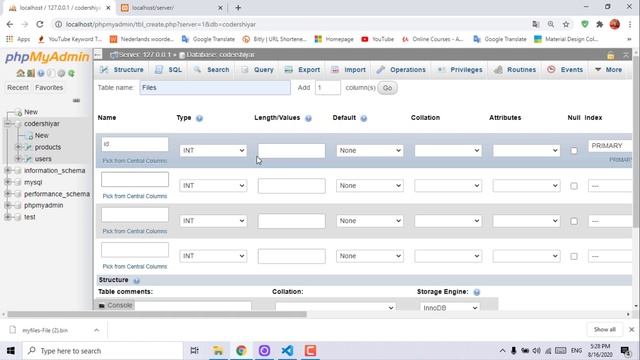Open phpMyAdmin documentation blue question icon

[x=41, y=73]
